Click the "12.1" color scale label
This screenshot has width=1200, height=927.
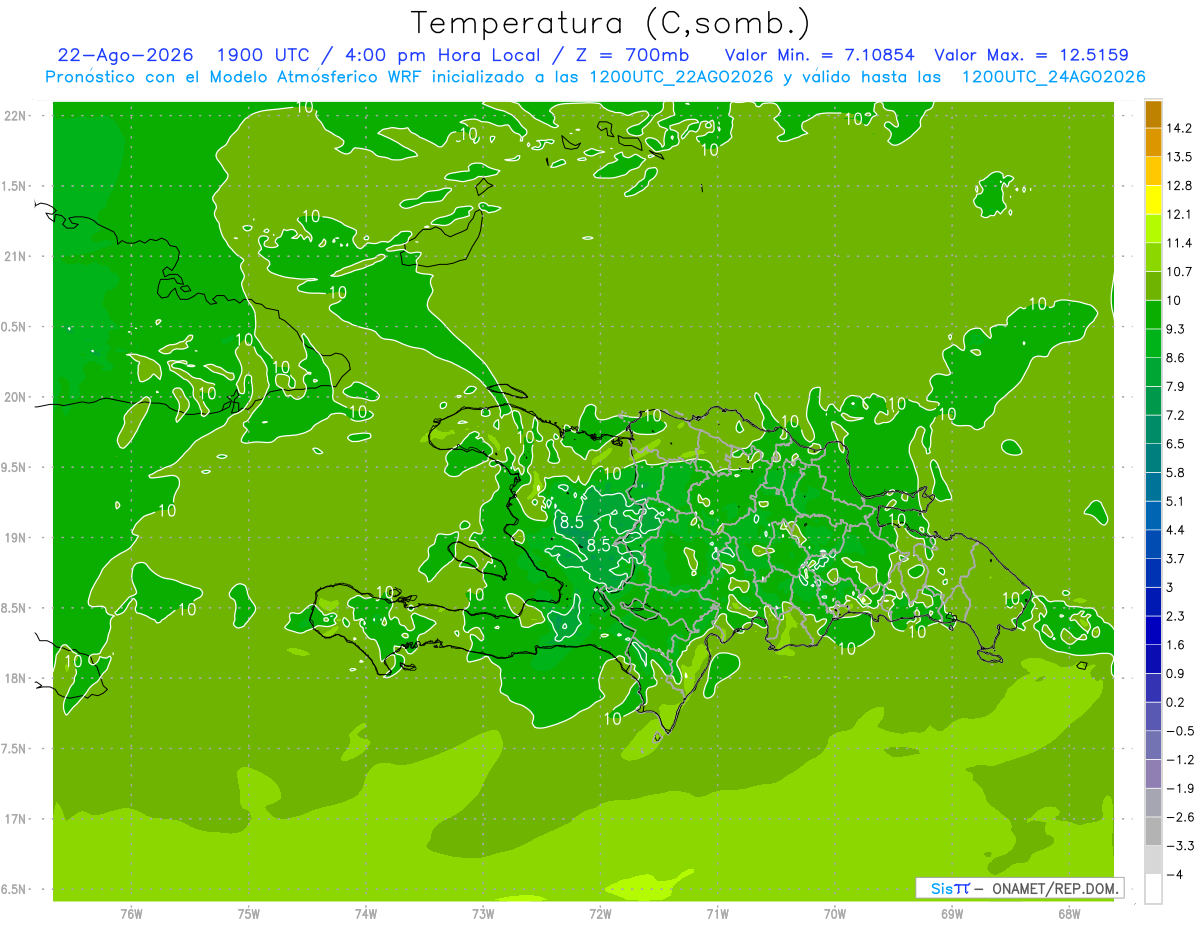coord(1179,214)
